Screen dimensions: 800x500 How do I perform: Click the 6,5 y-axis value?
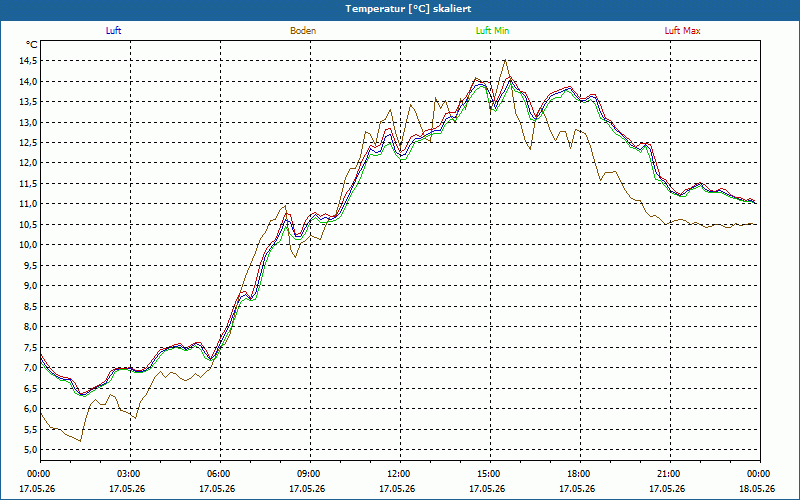(x=30, y=388)
